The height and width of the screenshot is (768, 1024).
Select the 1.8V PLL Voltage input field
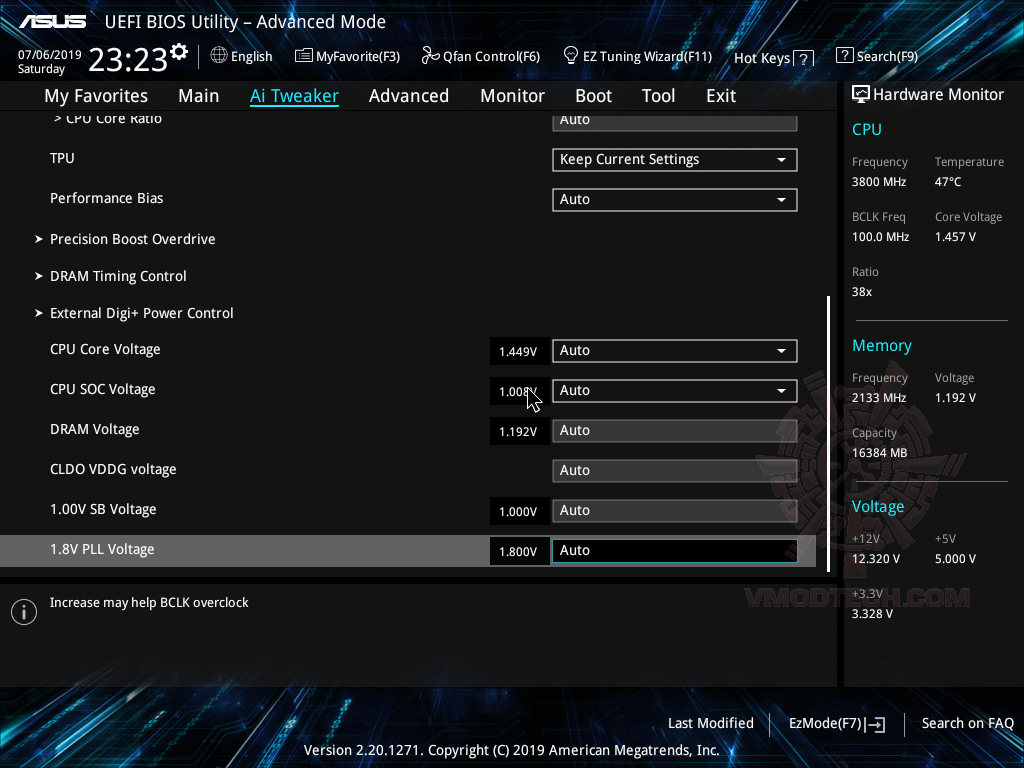[x=674, y=550]
